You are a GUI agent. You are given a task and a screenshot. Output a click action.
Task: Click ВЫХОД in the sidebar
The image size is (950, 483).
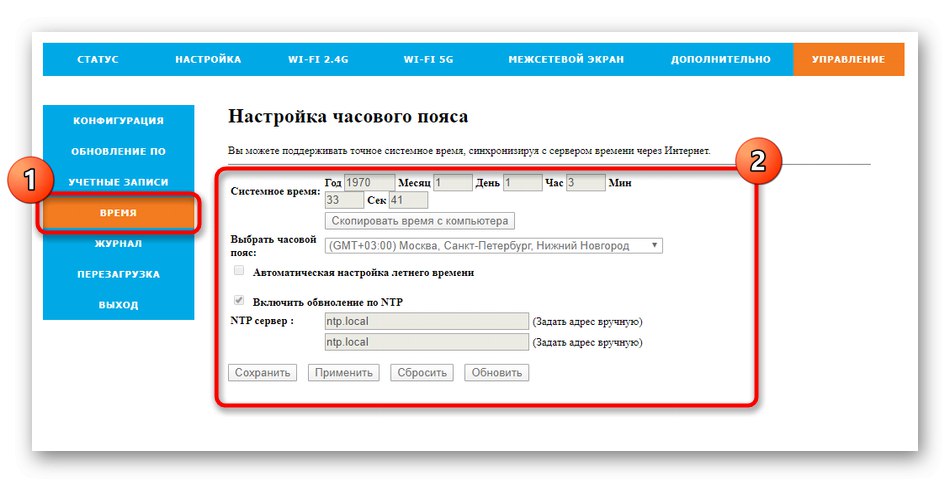[x=119, y=305]
